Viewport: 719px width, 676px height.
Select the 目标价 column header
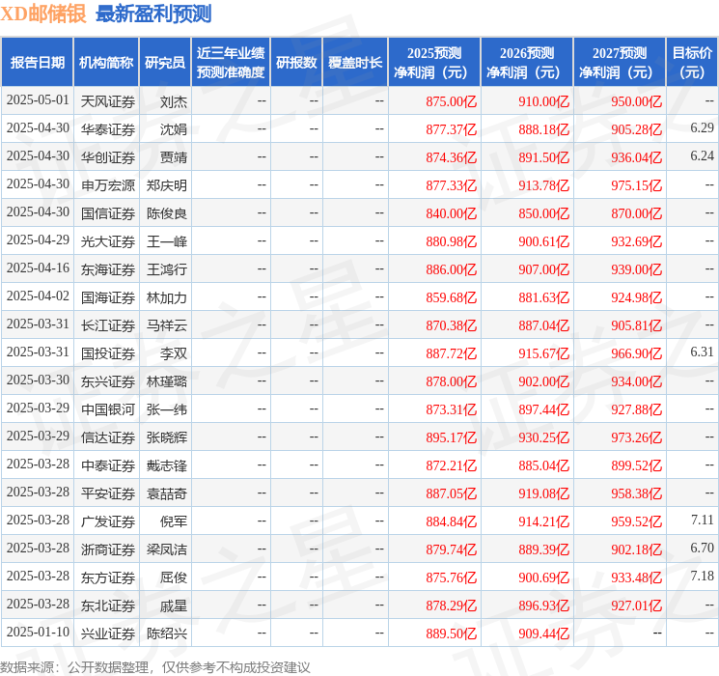tap(692, 62)
